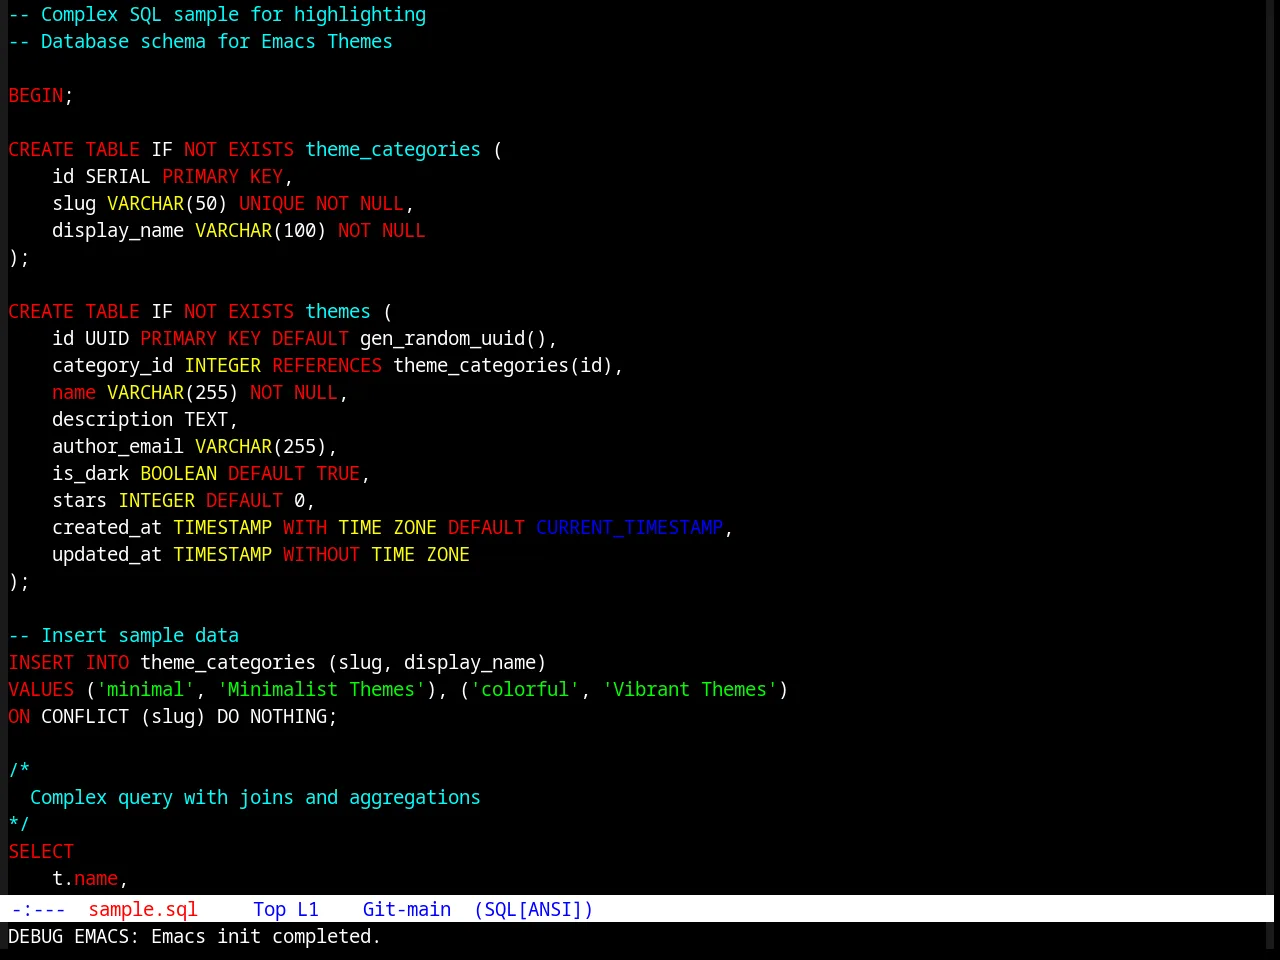The height and width of the screenshot is (960, 1280).
Task: Click the 'minimal' string literal
Action: [146, 689]
